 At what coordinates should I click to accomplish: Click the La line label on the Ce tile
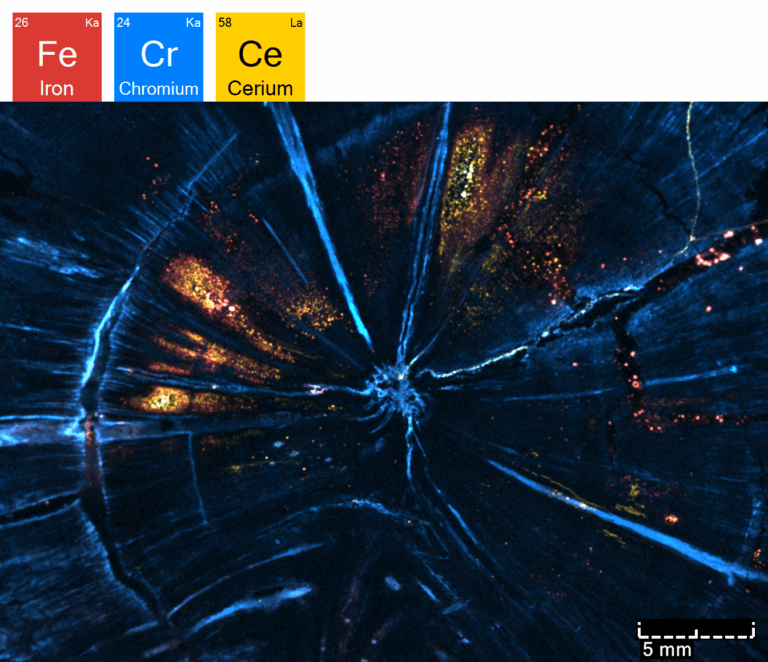tap(296, 23)
